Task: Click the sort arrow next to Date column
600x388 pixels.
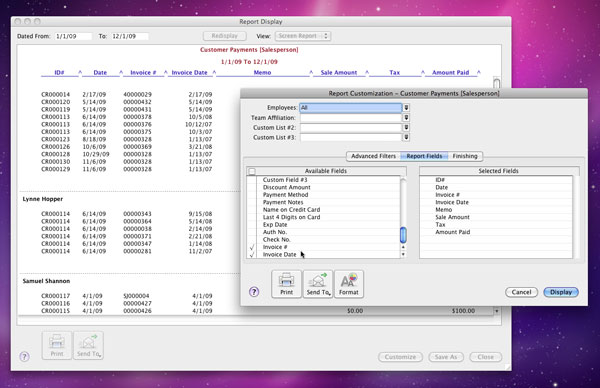Action: (121, 72)
